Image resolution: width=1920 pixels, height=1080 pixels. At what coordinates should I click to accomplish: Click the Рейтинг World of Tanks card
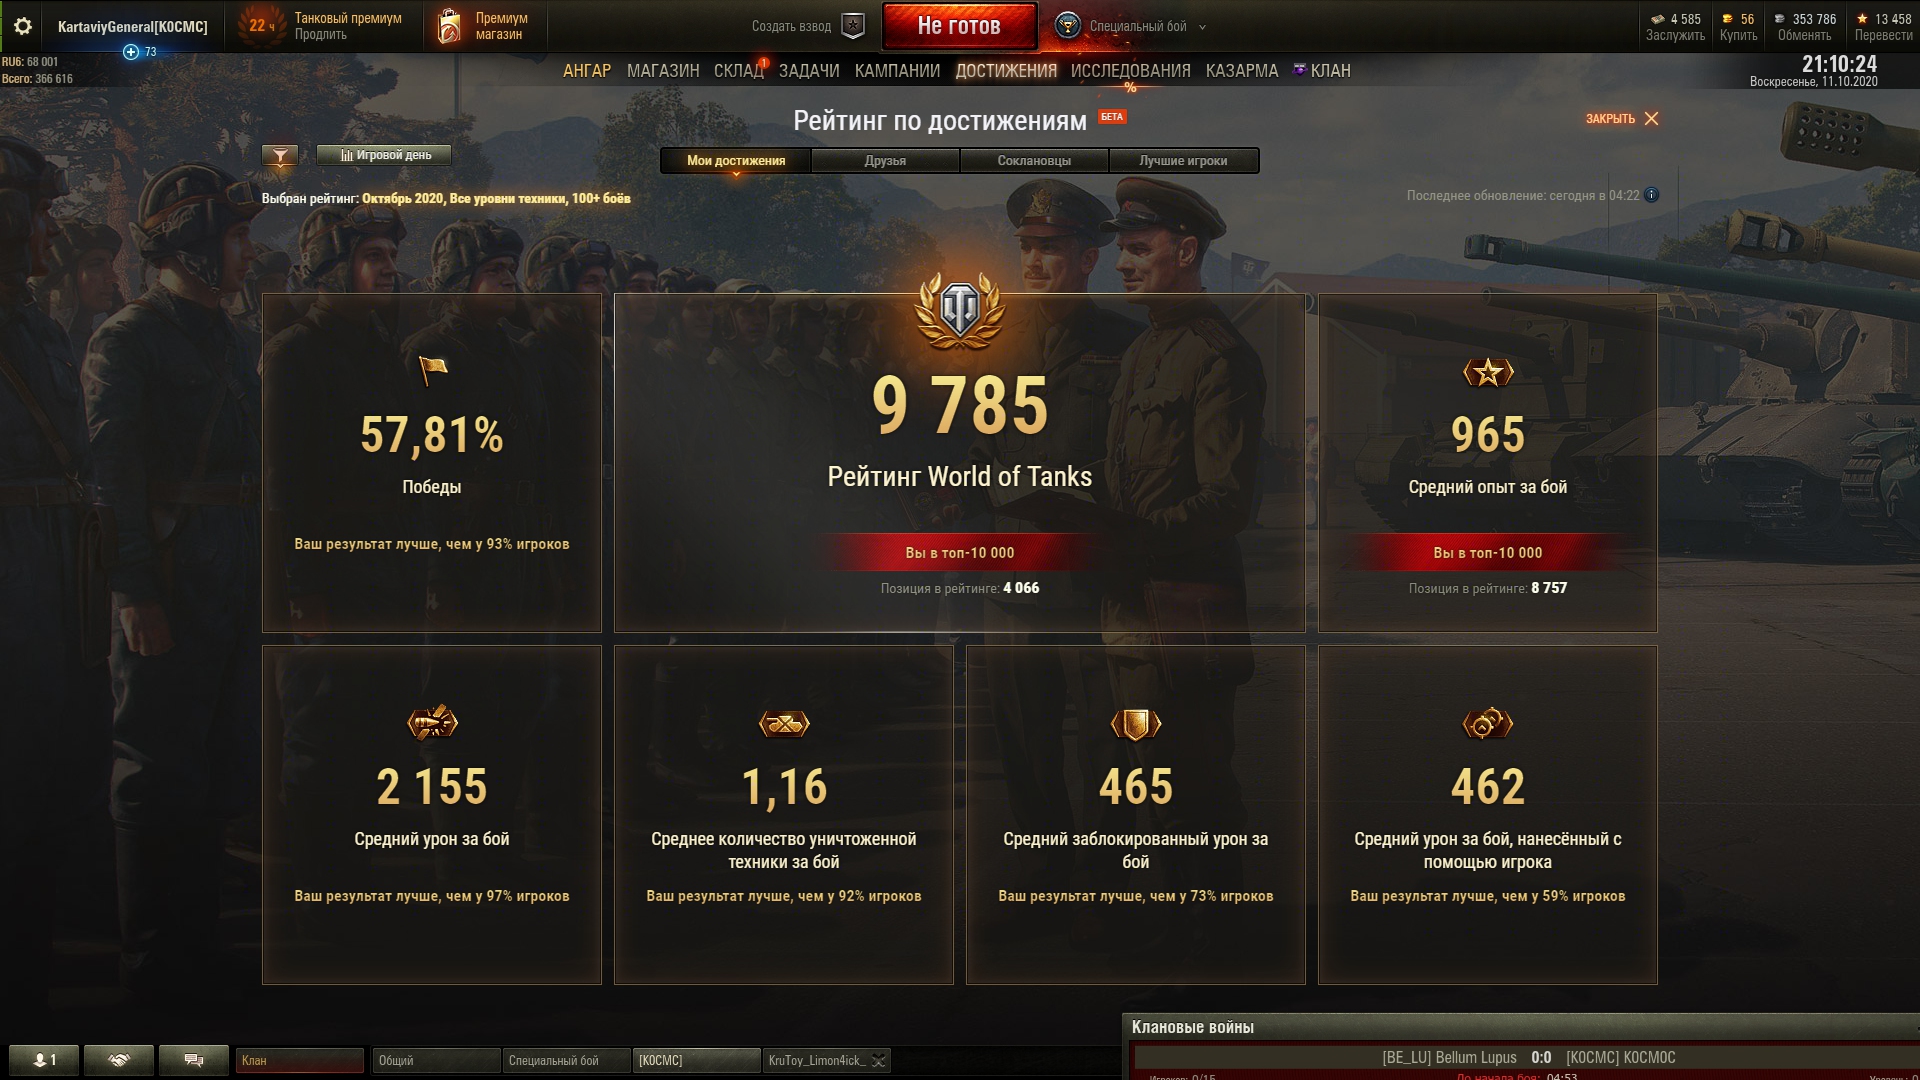pos(959,463)
